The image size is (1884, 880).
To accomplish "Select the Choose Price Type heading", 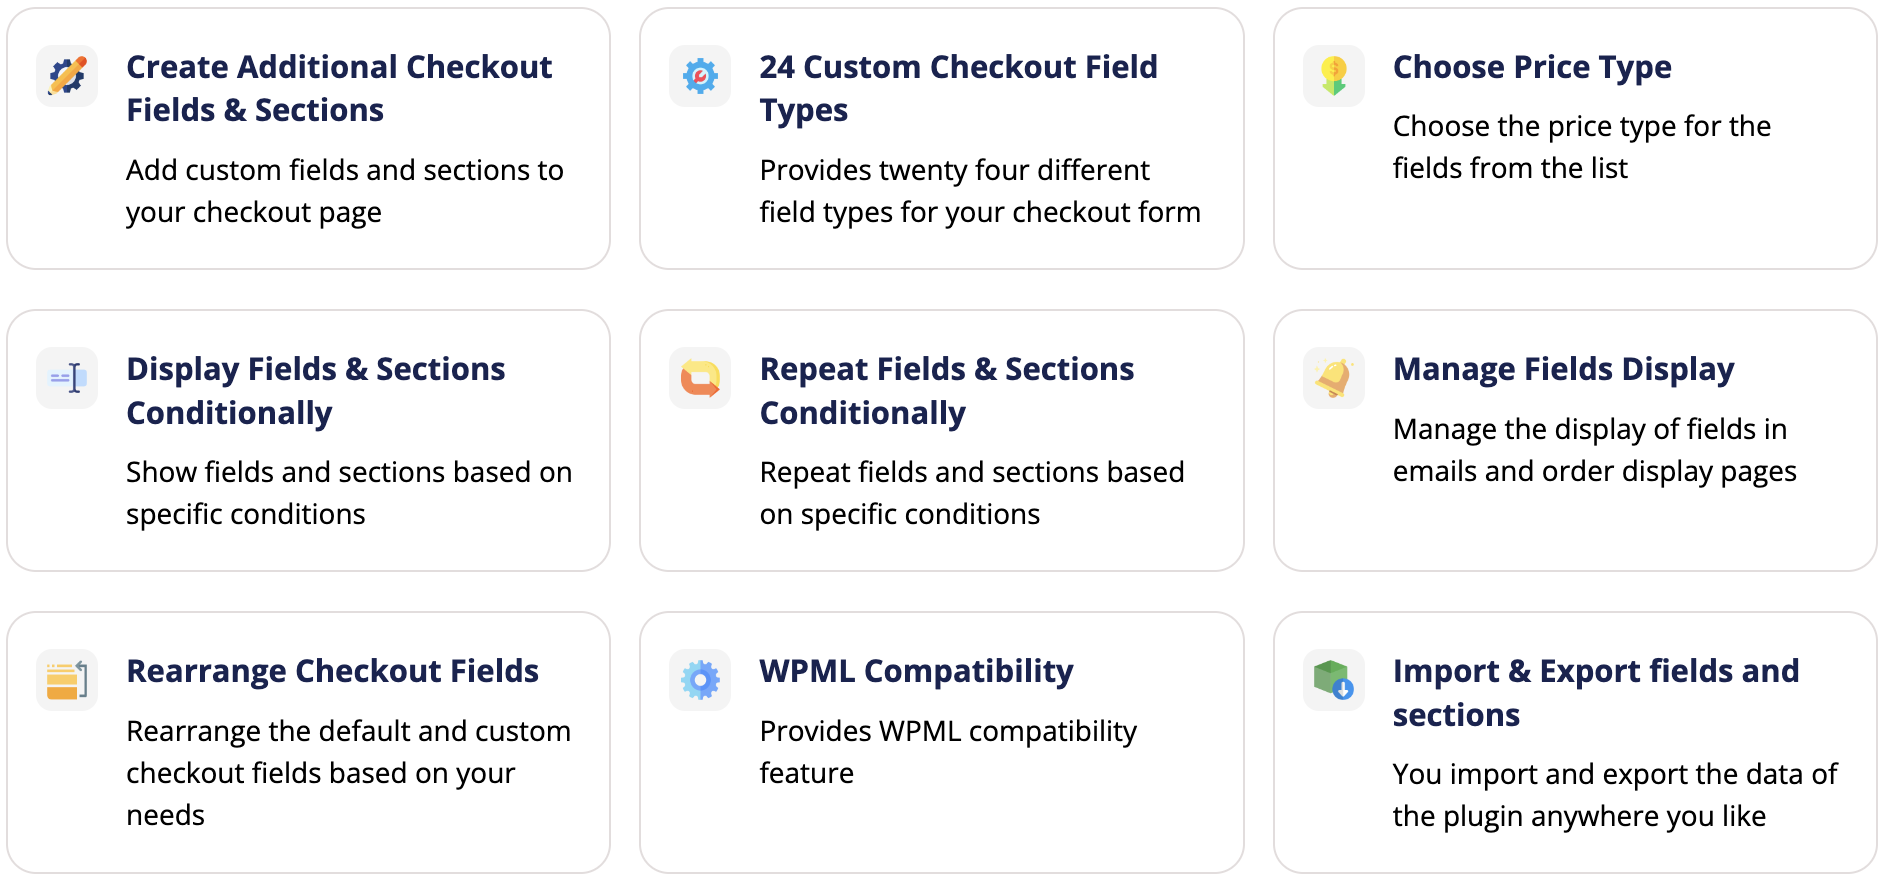I will (x=1532, y=67).
